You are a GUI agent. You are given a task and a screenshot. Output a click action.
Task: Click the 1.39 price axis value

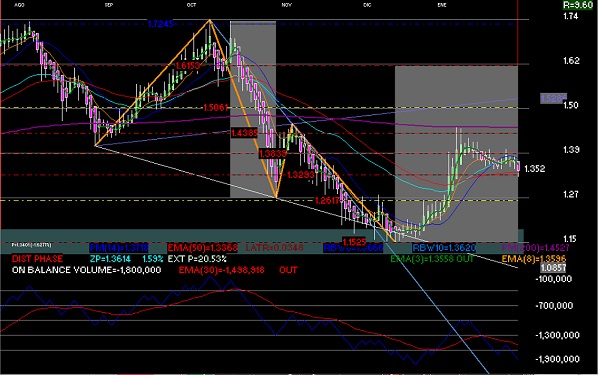coord(571,150)
